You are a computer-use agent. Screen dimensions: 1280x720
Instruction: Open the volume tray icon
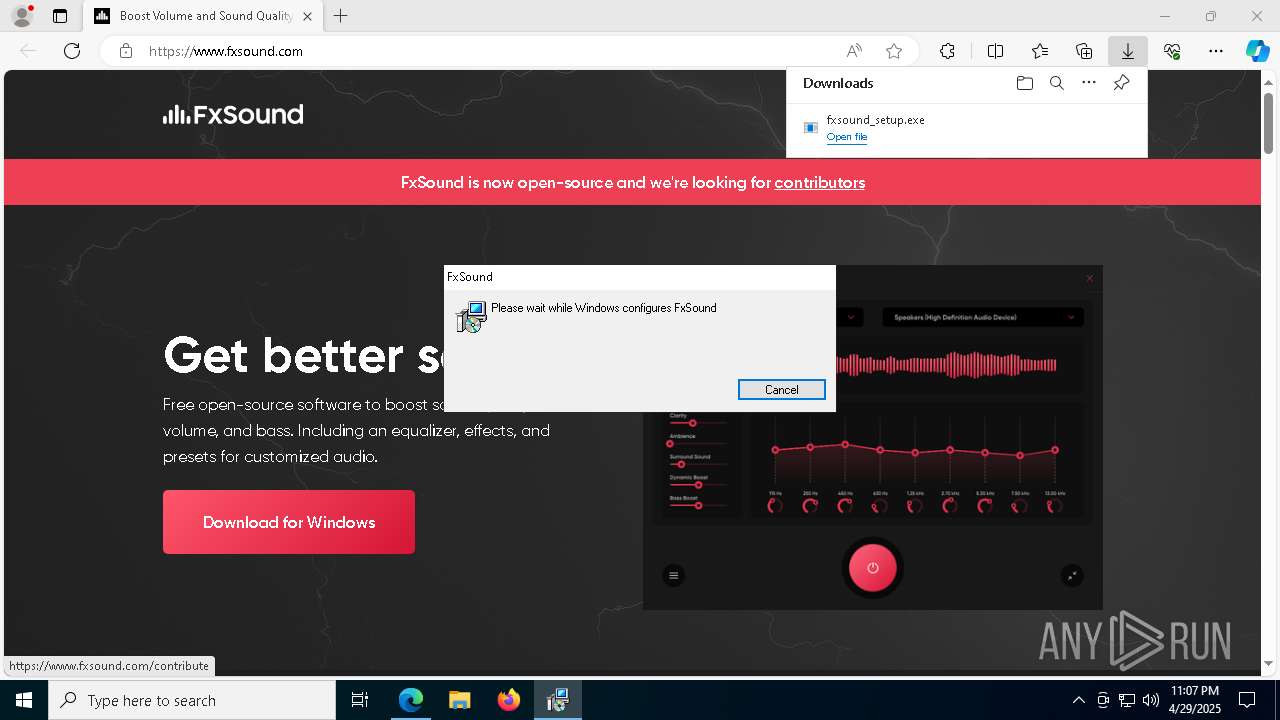click(x=1150, y=700)
